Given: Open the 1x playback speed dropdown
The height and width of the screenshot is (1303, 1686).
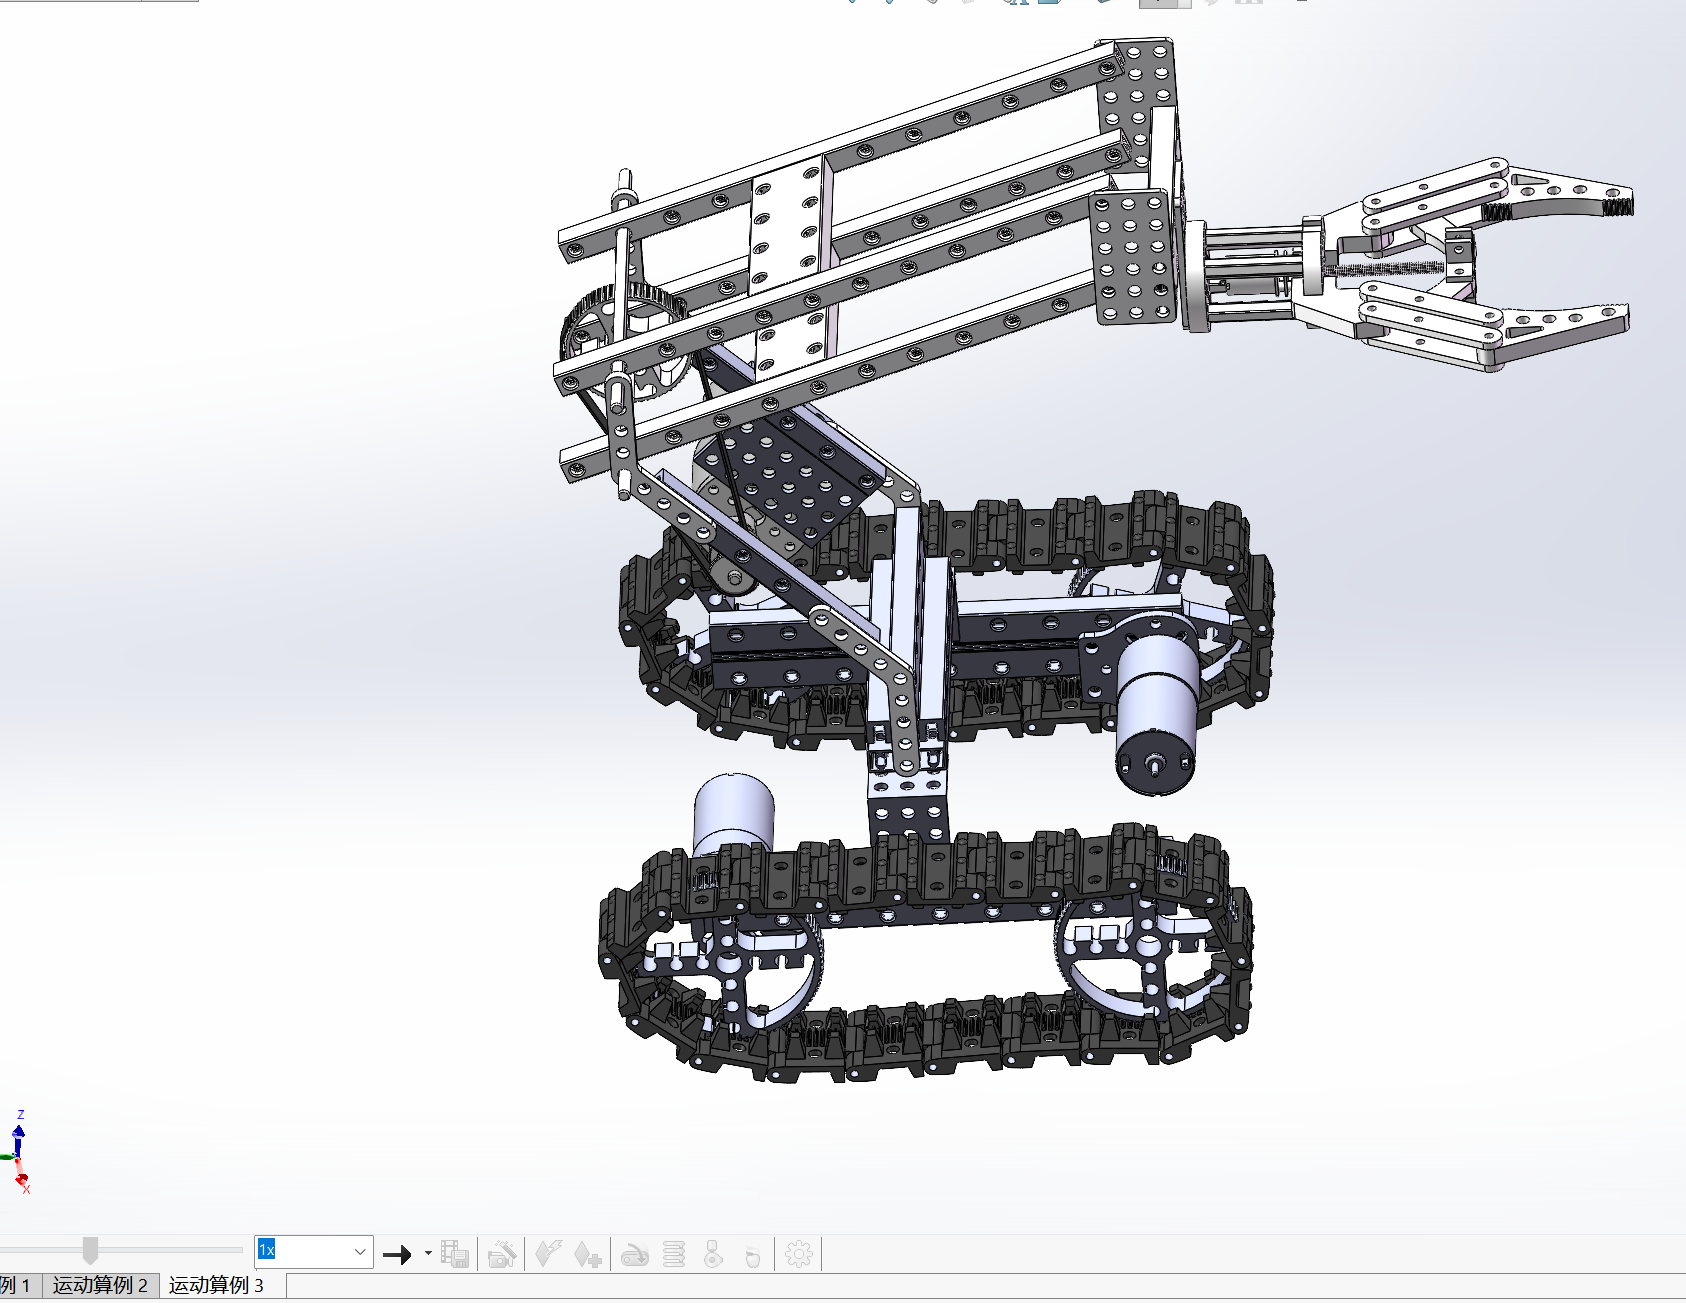Looking at the screenshot, I should (359, 1252).
